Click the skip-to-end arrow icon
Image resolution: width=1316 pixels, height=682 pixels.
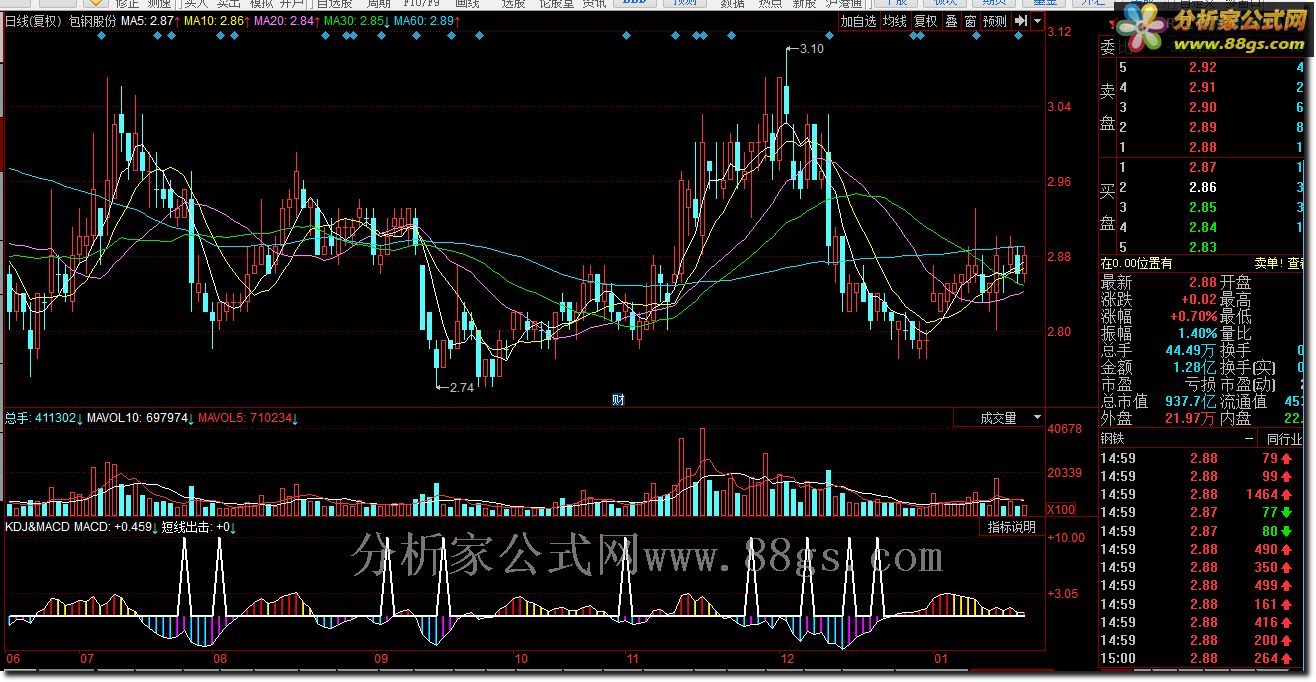point(1020,21)
